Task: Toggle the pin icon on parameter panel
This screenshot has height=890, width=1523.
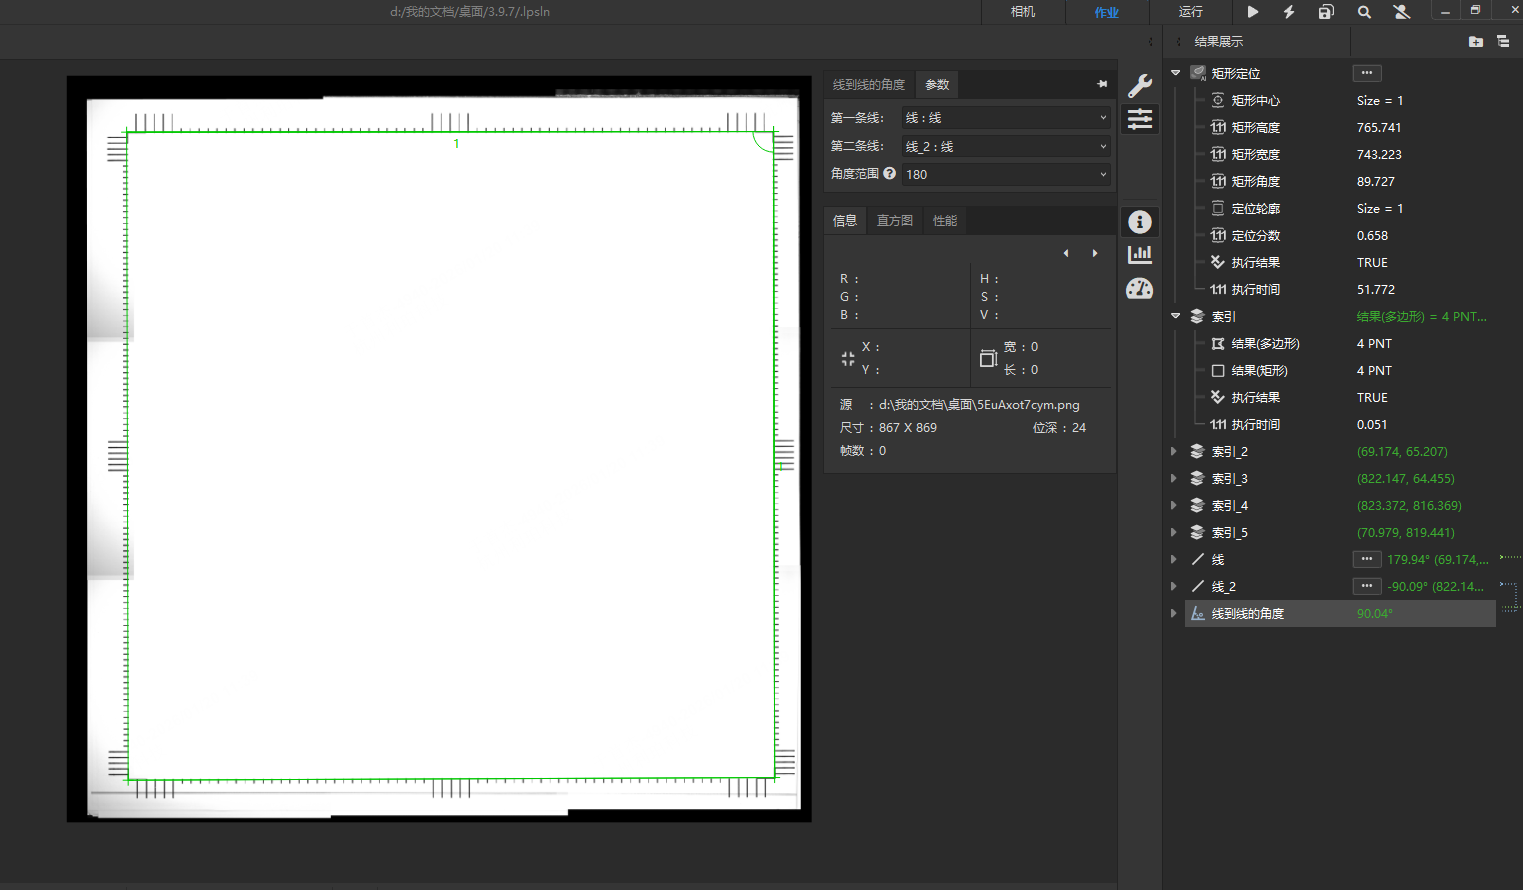Action: pyautogui.click(x=1102, y=84)
